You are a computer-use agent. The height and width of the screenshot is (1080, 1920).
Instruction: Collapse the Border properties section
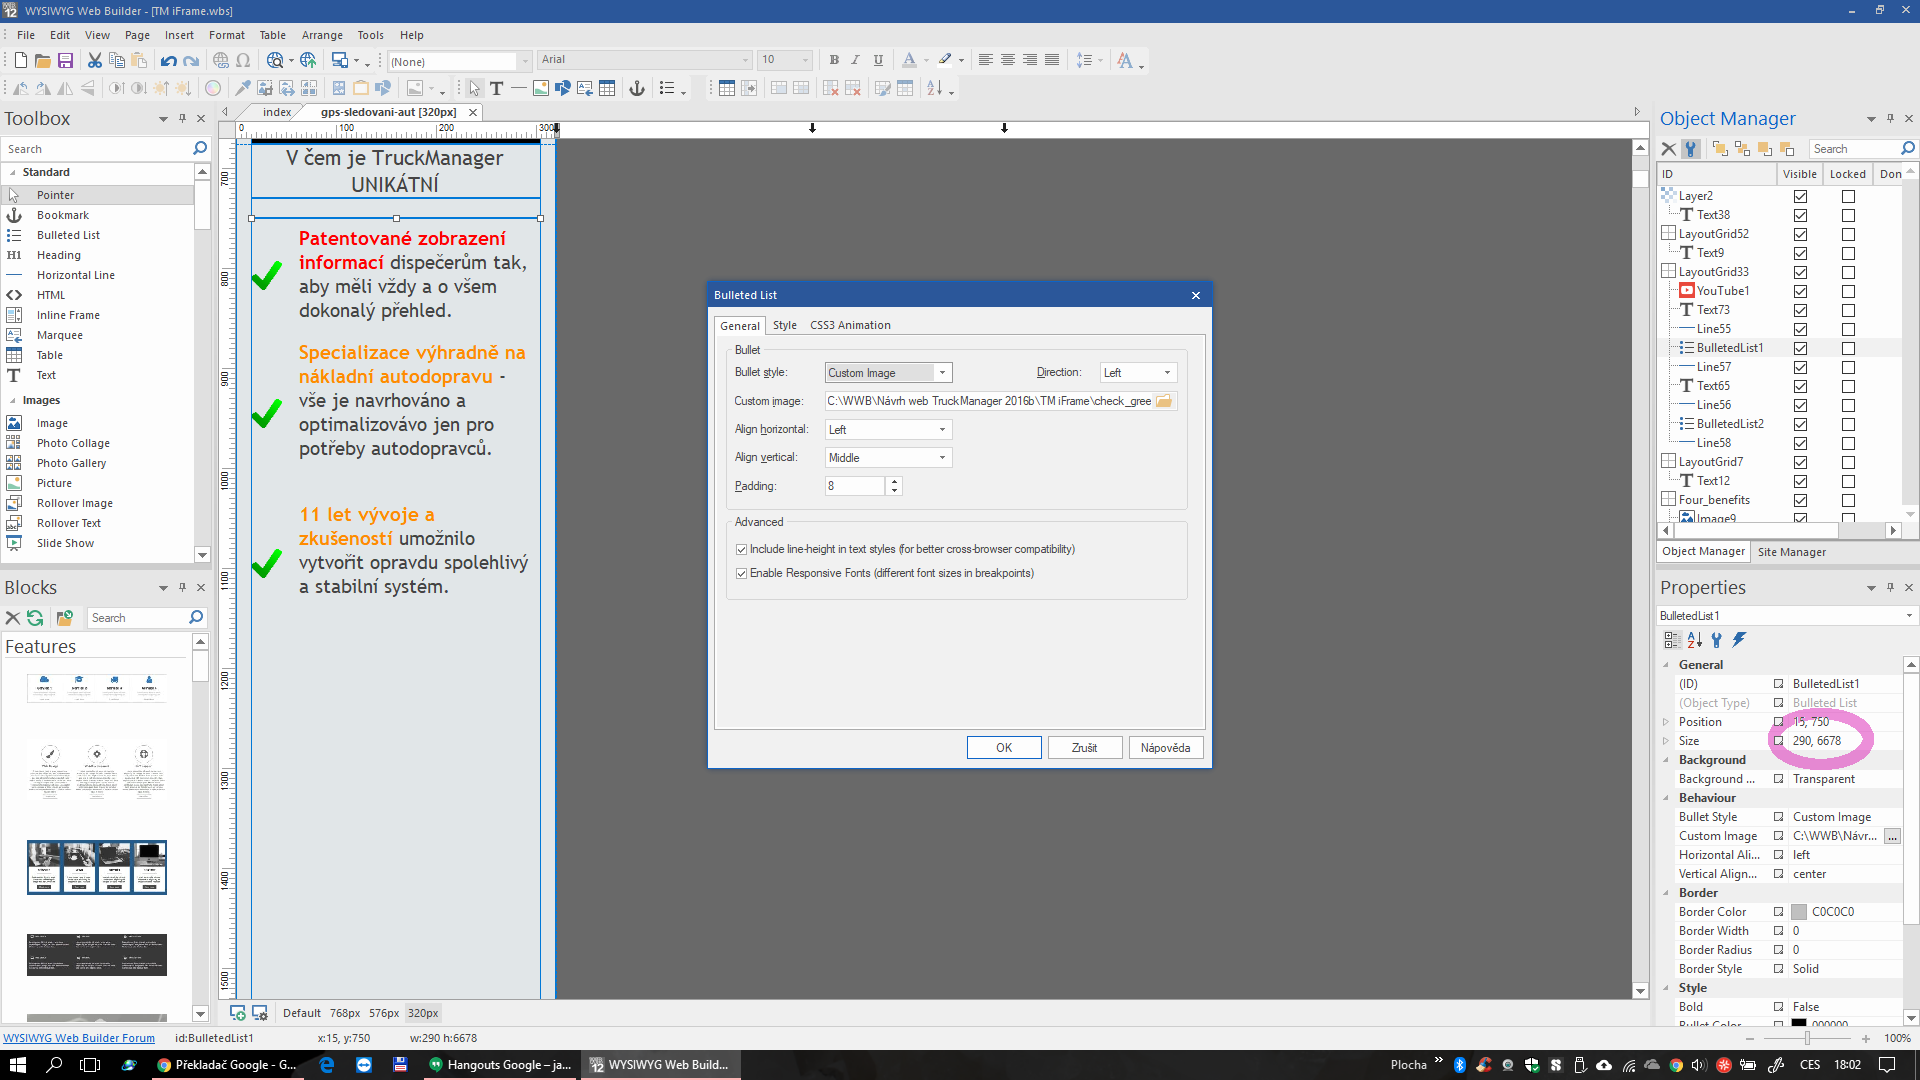click(1666, 893)
